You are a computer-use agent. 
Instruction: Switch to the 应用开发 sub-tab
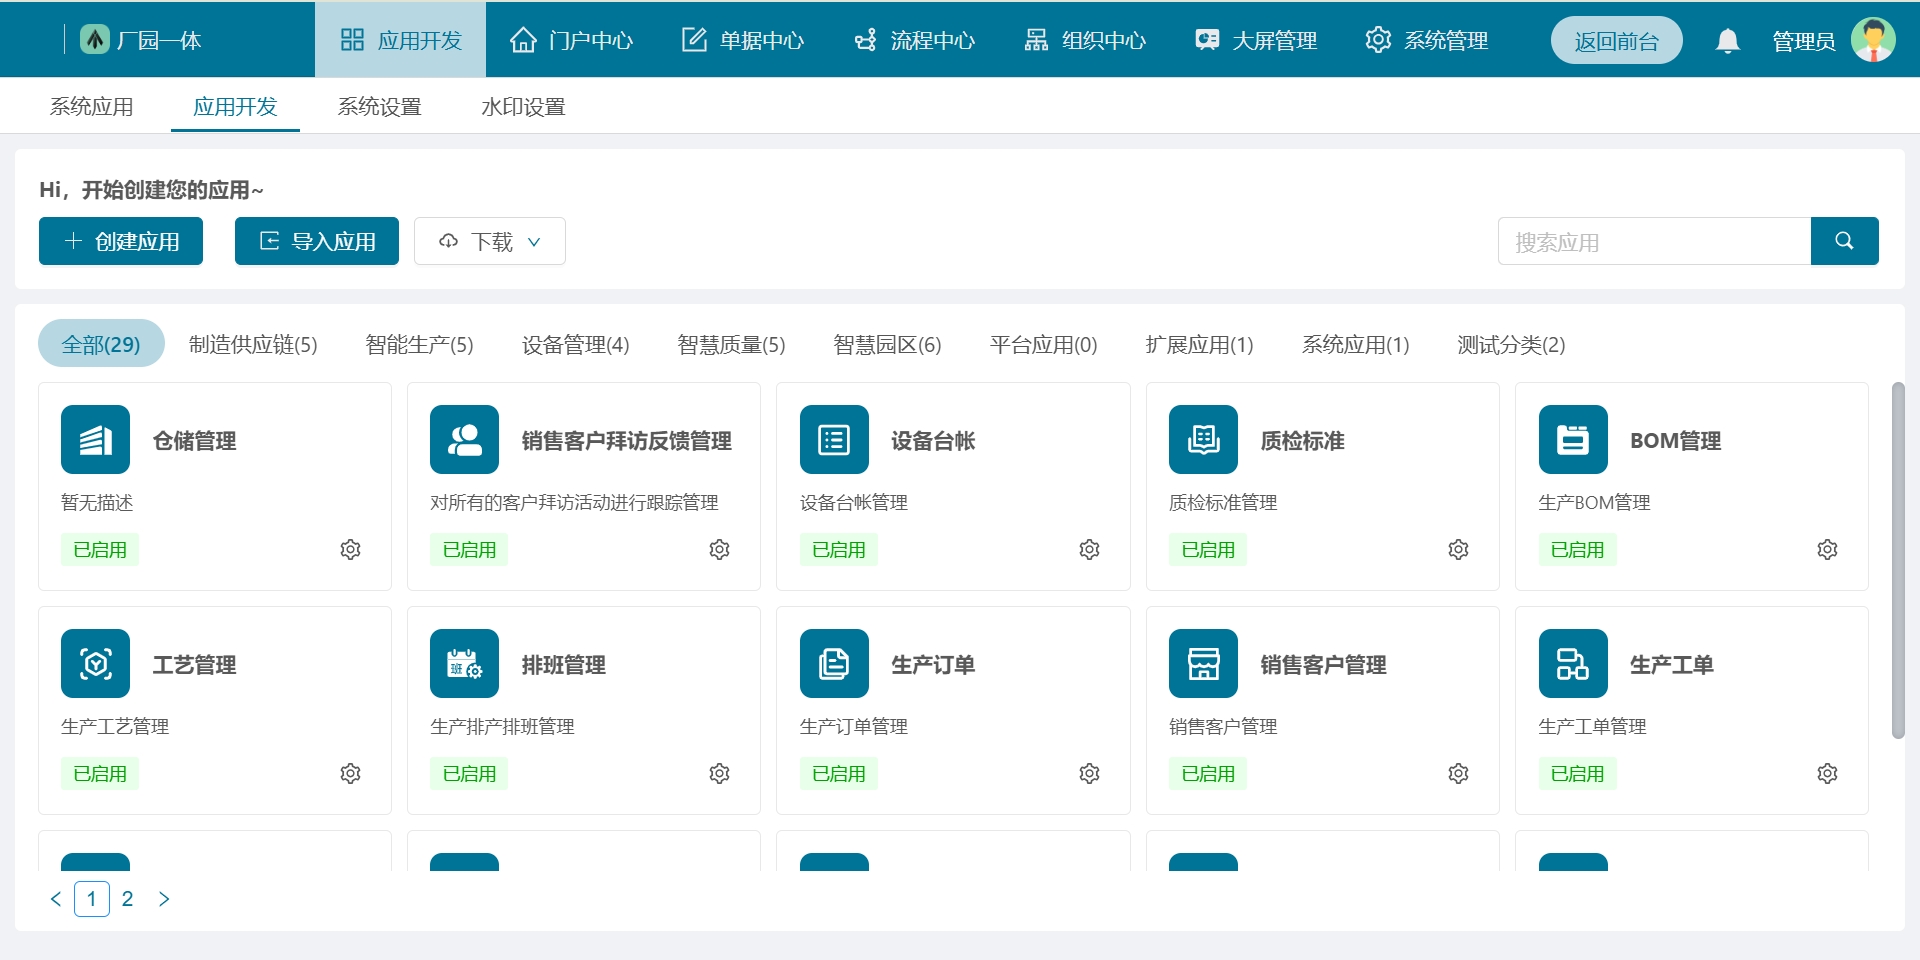pos(235,107)
